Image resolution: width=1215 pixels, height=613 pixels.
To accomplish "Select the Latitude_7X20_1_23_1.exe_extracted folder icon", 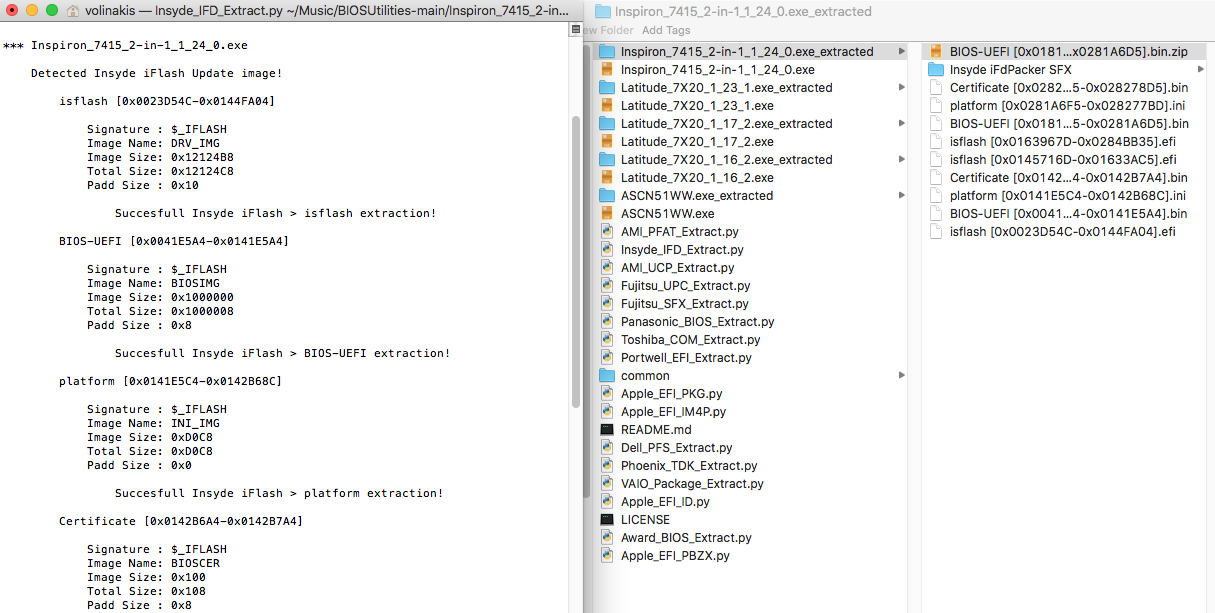I will tap(607, 88).
